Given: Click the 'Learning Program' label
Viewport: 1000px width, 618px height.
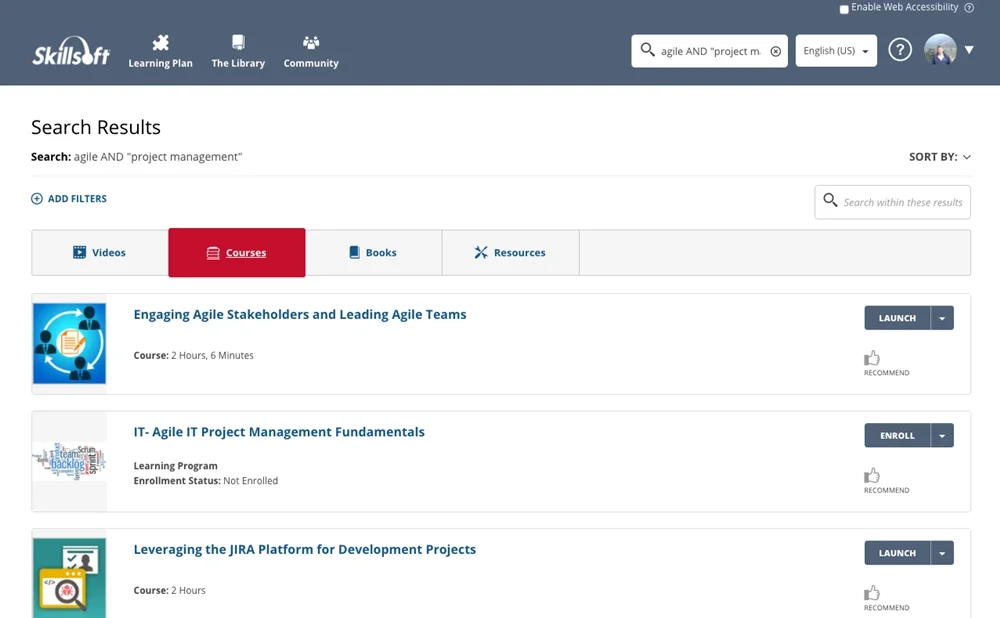Looking at the screenshot, I should 175,466.
